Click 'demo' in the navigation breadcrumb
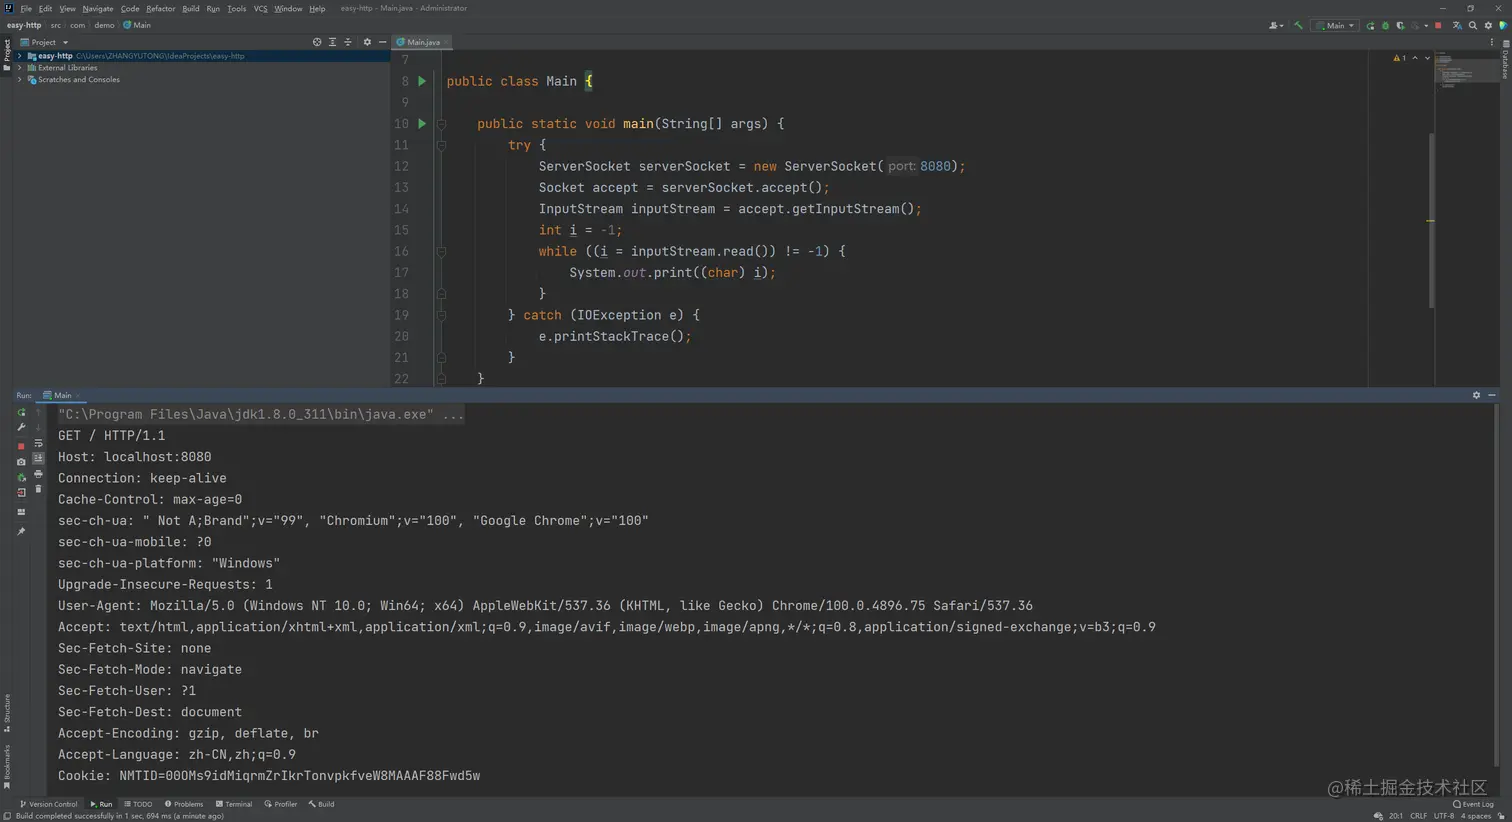 click(104, 26)
